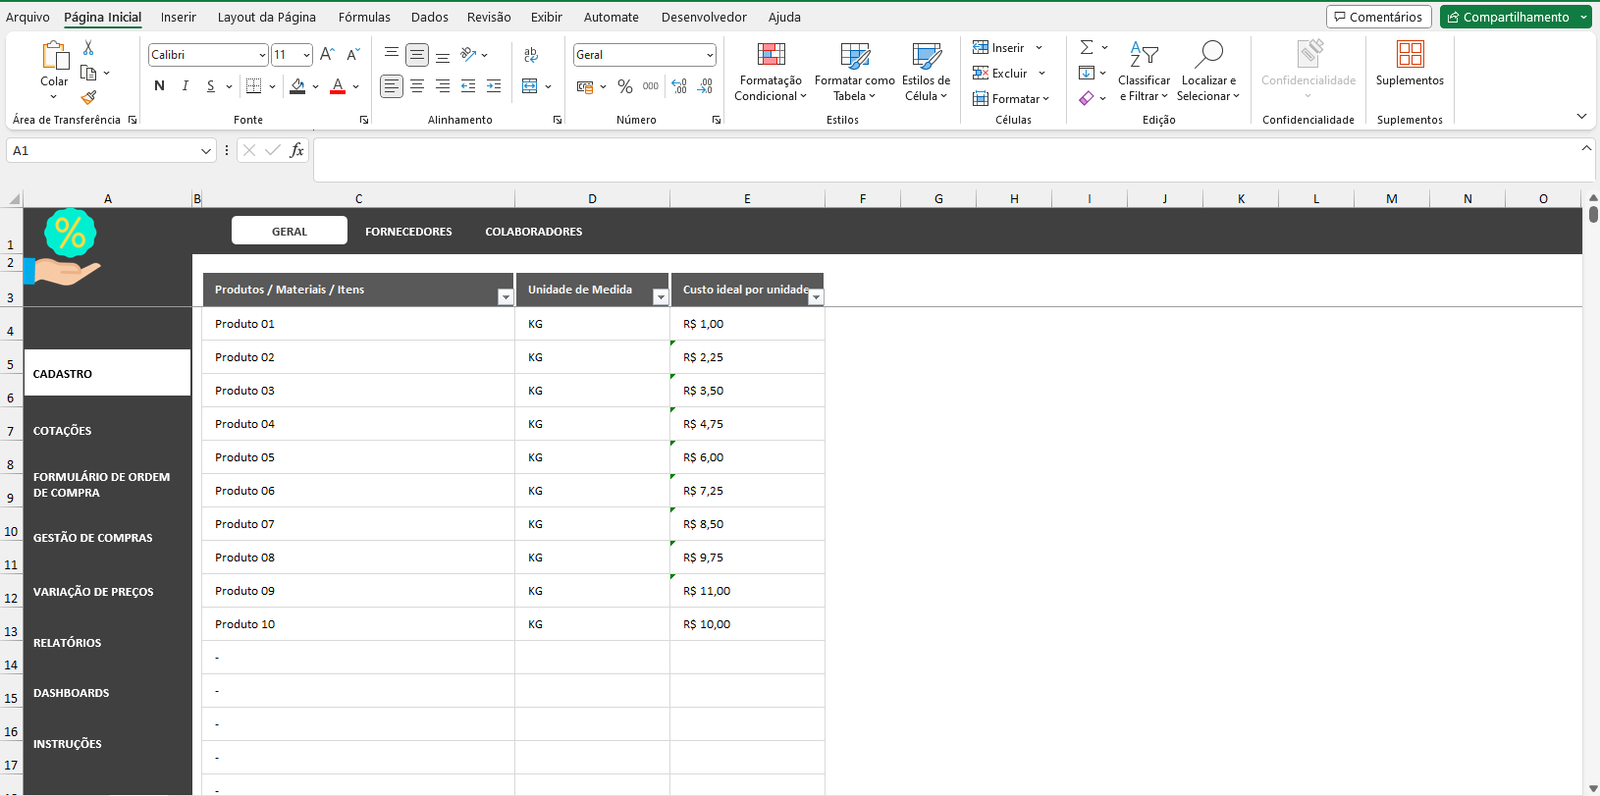Click the percent style icon
The width and height of the screenshot is (1600, 796).
(x=625, y=87)
